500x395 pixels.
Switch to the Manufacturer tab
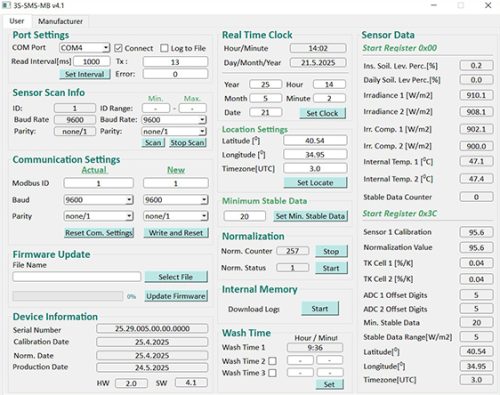coord(60,21)
